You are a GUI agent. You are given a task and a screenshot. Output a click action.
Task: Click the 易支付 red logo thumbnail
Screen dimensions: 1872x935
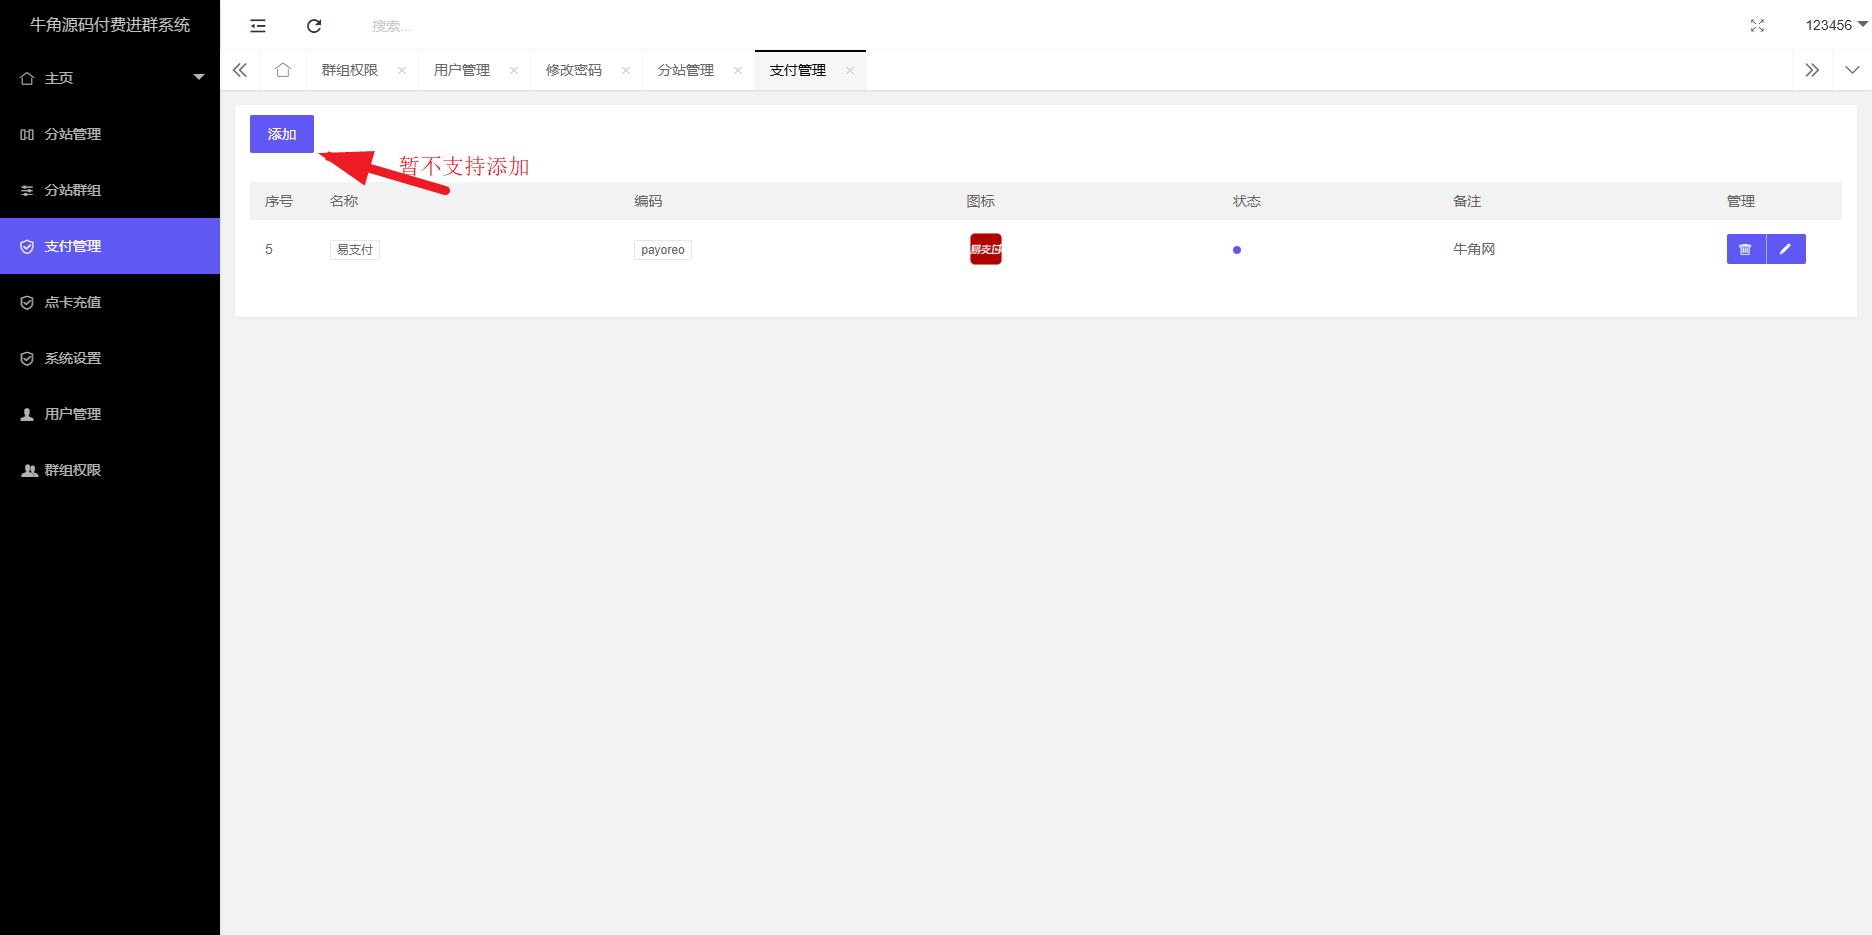click(x=985, y=249)
